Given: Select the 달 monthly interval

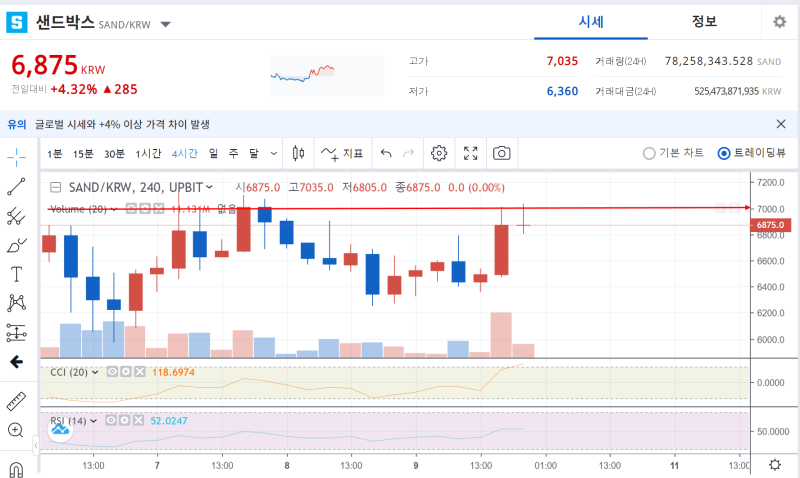Looking at the screenshot, I should [x=254, y=154].
